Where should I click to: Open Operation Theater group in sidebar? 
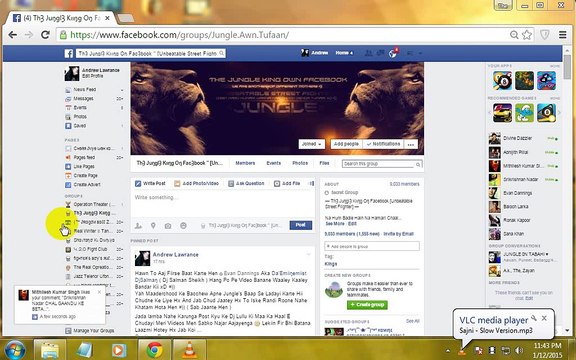94,204
